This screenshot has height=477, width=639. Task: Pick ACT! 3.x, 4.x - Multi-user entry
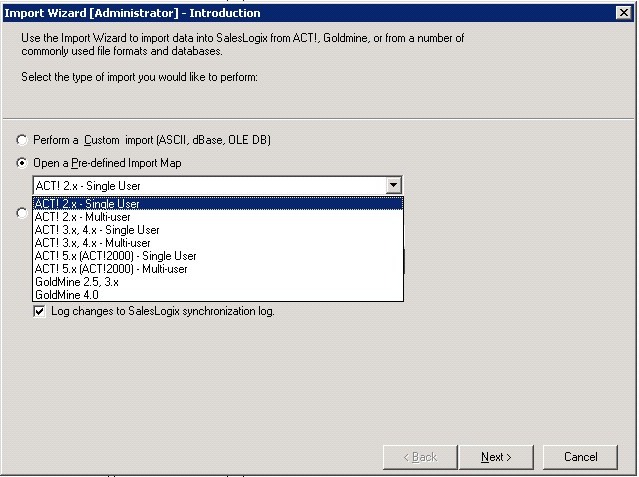(x=218, y=243)
